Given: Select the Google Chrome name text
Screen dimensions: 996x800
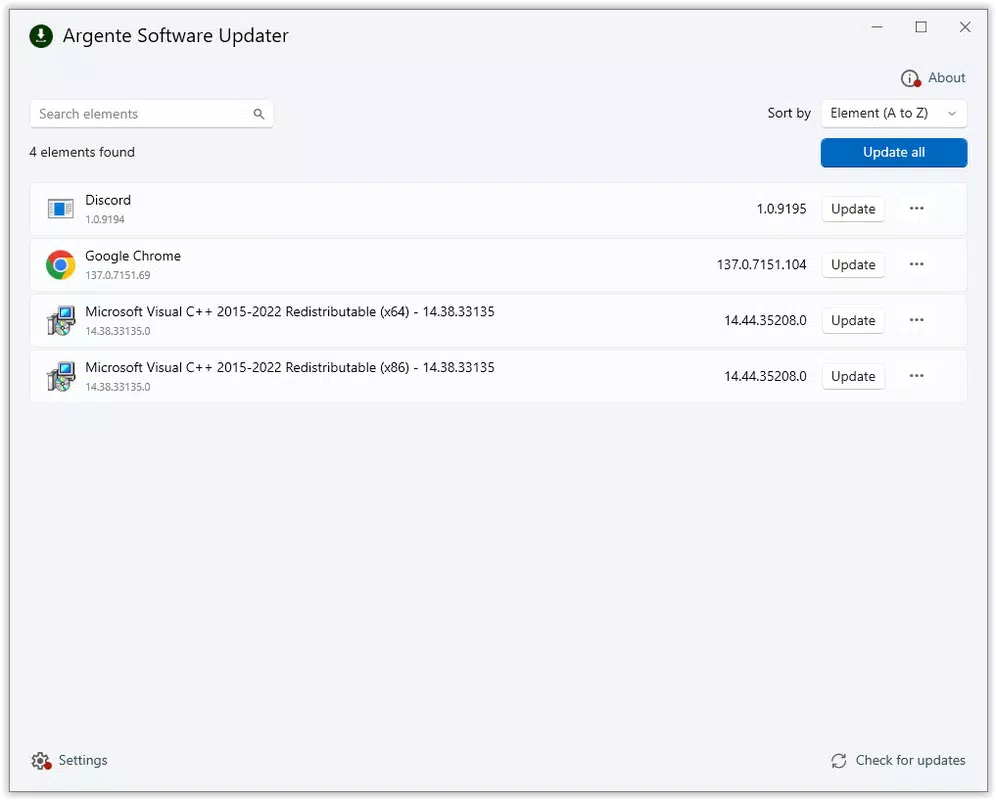Looking at the screenshot, I should pos(133,256).
